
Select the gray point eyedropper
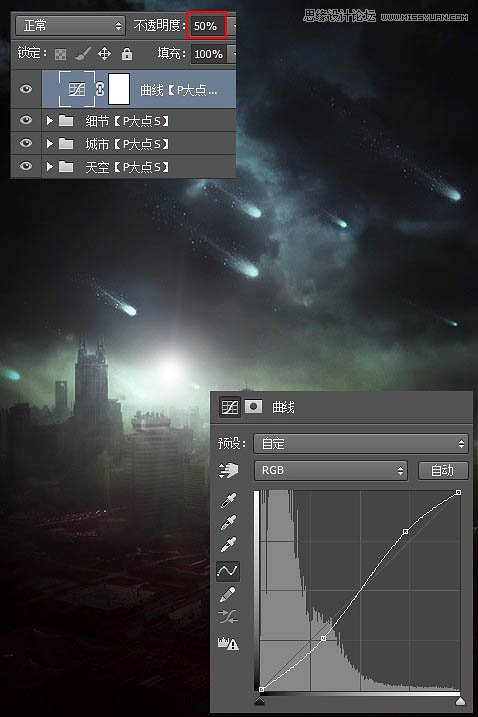click(x=228, y=522)
